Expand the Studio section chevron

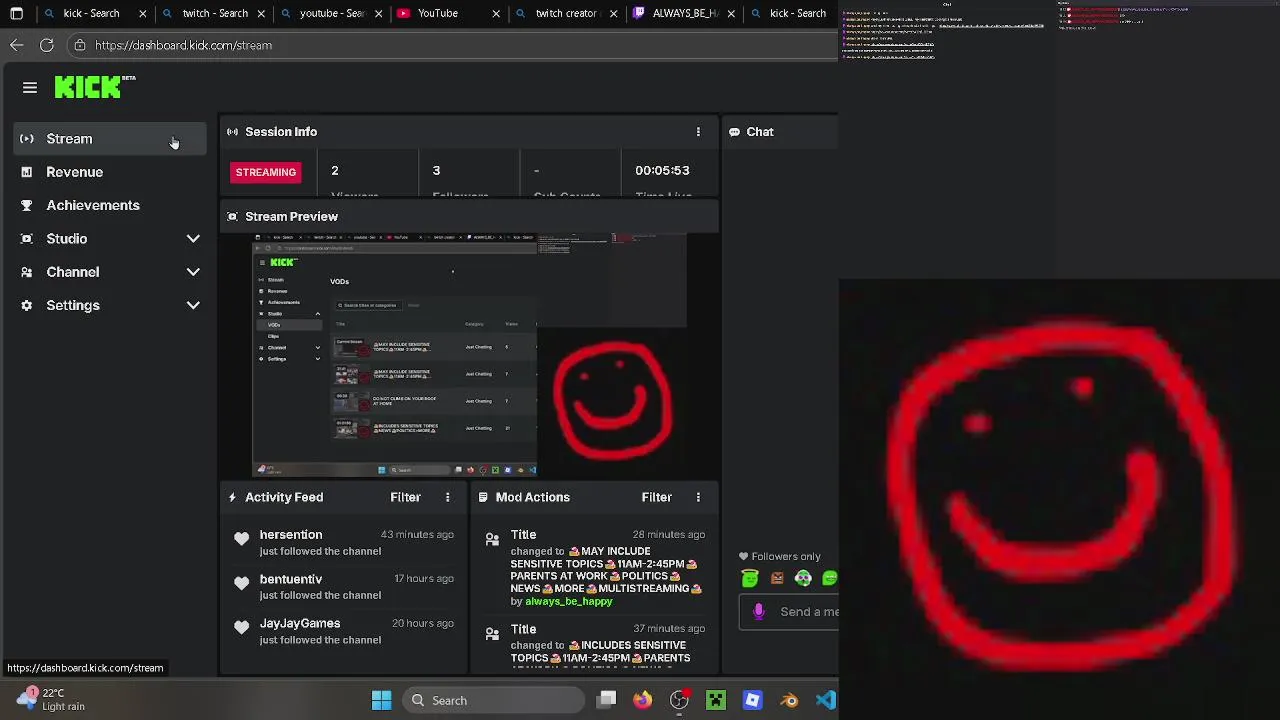[193, 239]
